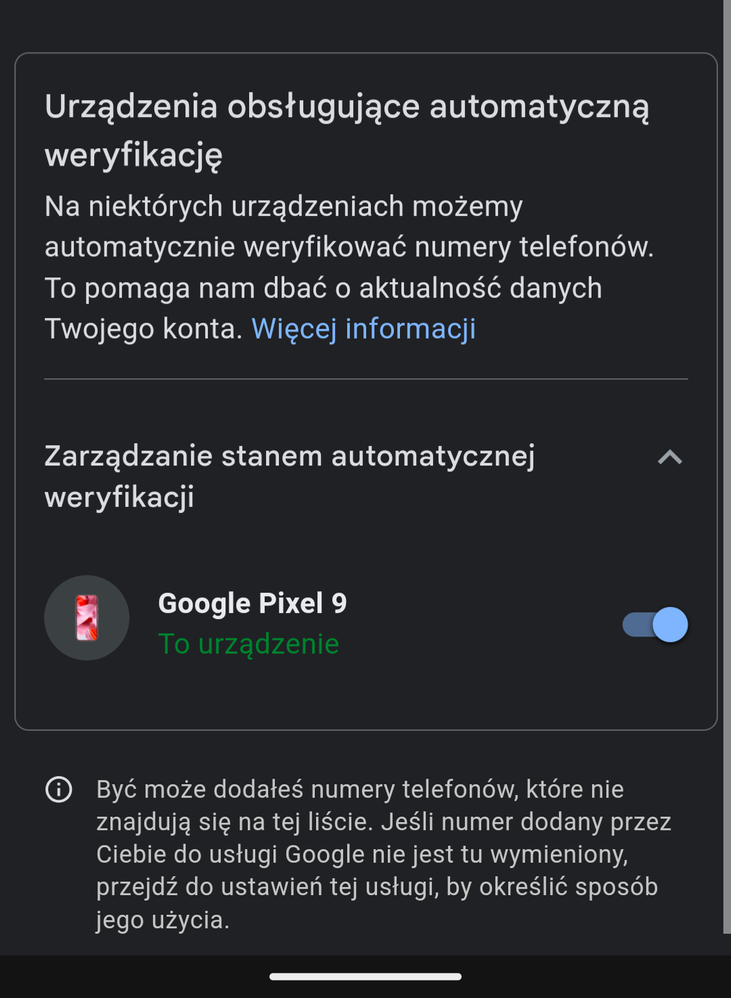Tap the divider line above Zarządzanie section

pos(366,379)
